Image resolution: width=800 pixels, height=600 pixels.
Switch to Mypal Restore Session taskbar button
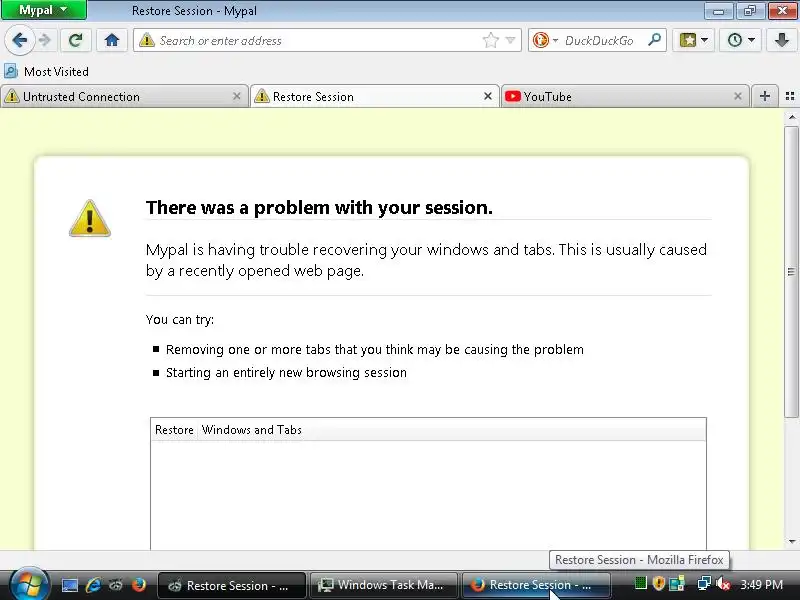pyautogui.click(x=231, y=585)
